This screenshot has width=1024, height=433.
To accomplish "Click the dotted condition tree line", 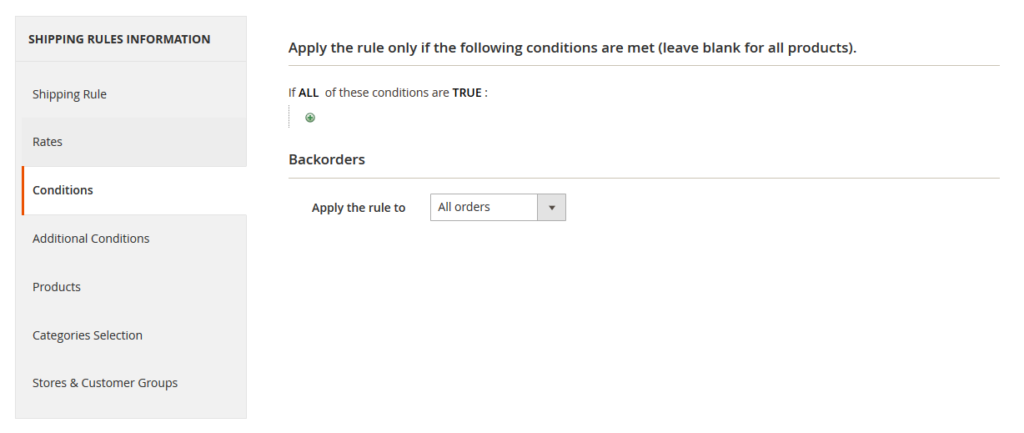I will tap(289, 116).
